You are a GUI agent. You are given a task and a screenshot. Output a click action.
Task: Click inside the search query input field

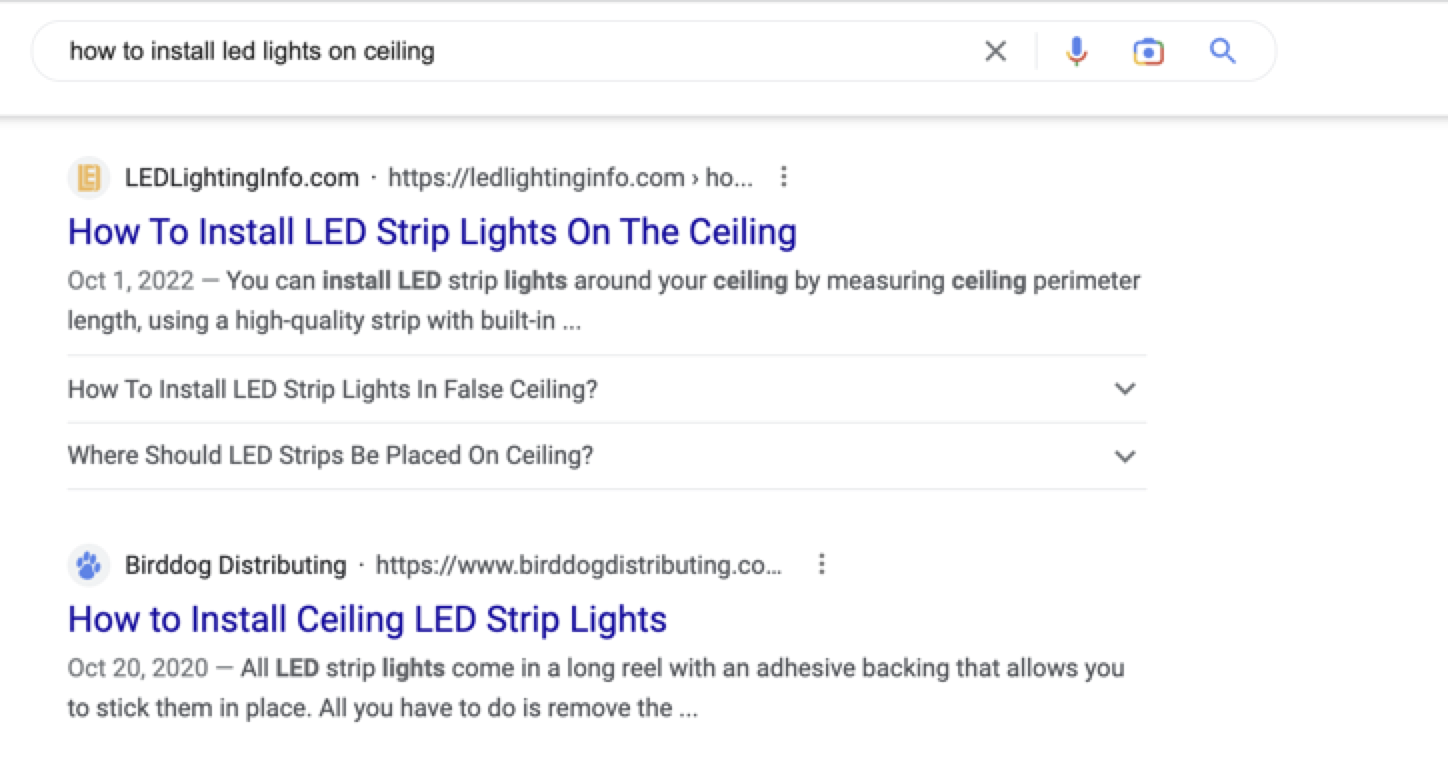[x=500, y=51]
